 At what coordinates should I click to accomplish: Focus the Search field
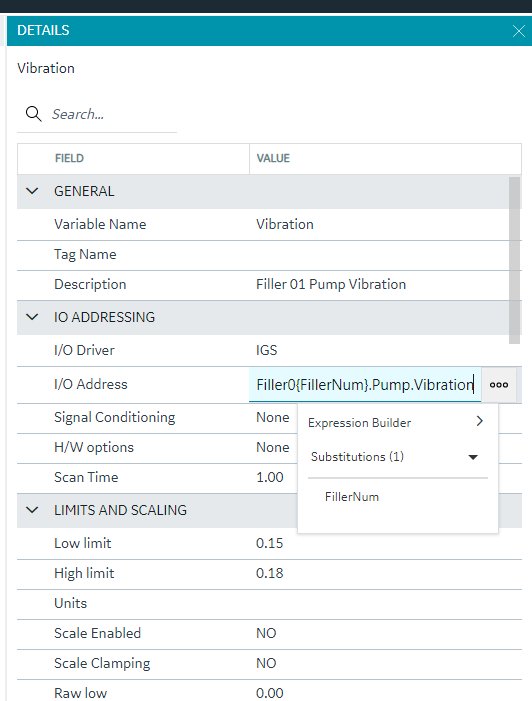click(x=114, y=114)
